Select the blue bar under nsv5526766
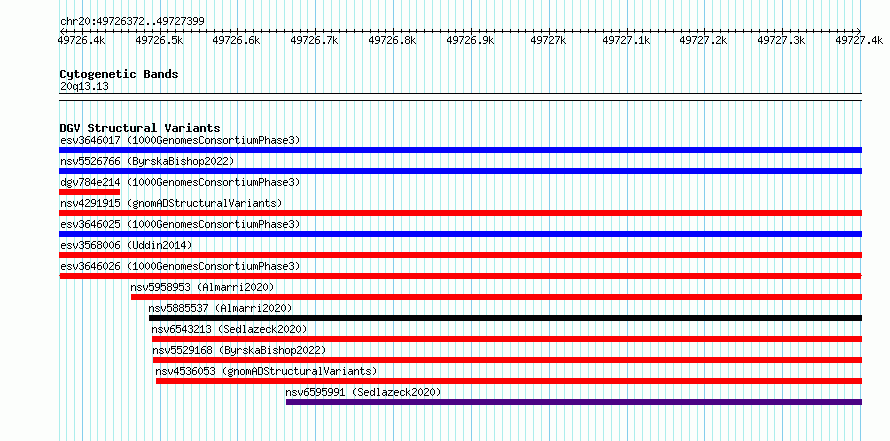The image size is (890, 441). (x=460, y=171)
